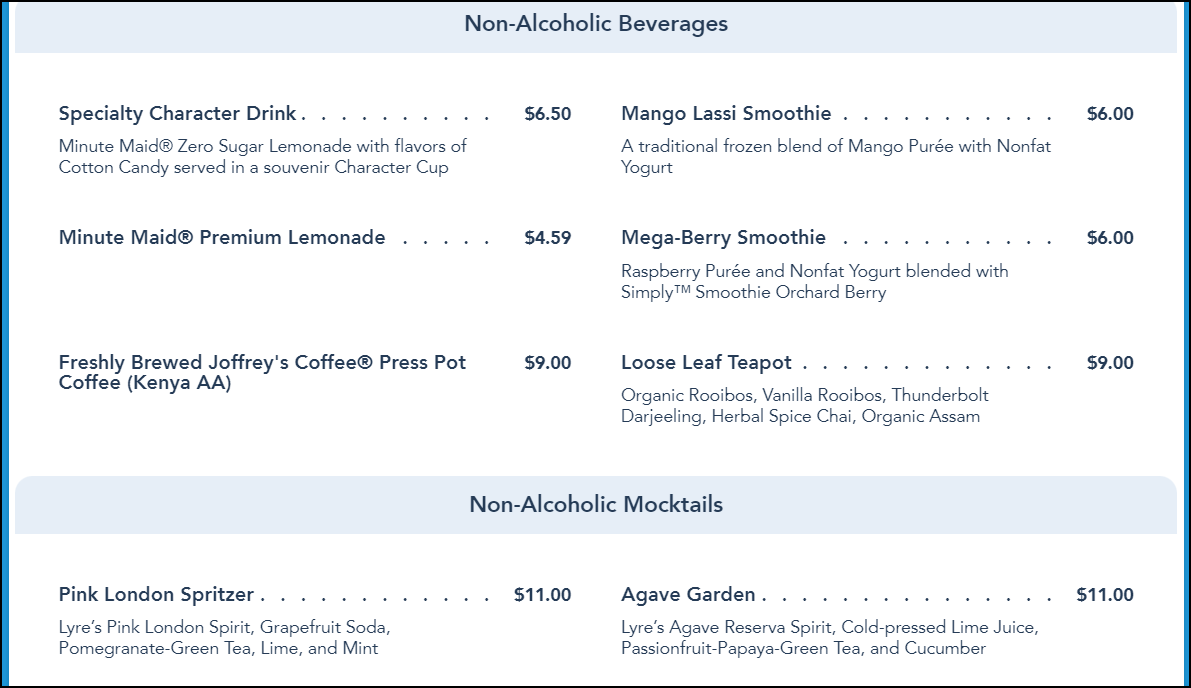The width and height of the screenshot is (1191, 688).
Task: Click the $4.59 lemonade price
Action: (x=548, y=238)
